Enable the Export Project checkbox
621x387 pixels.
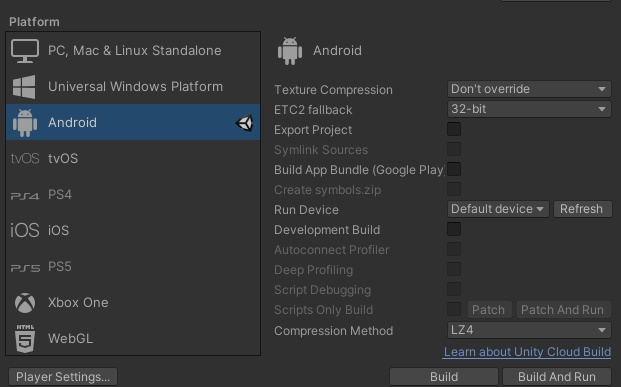point(454,129)
